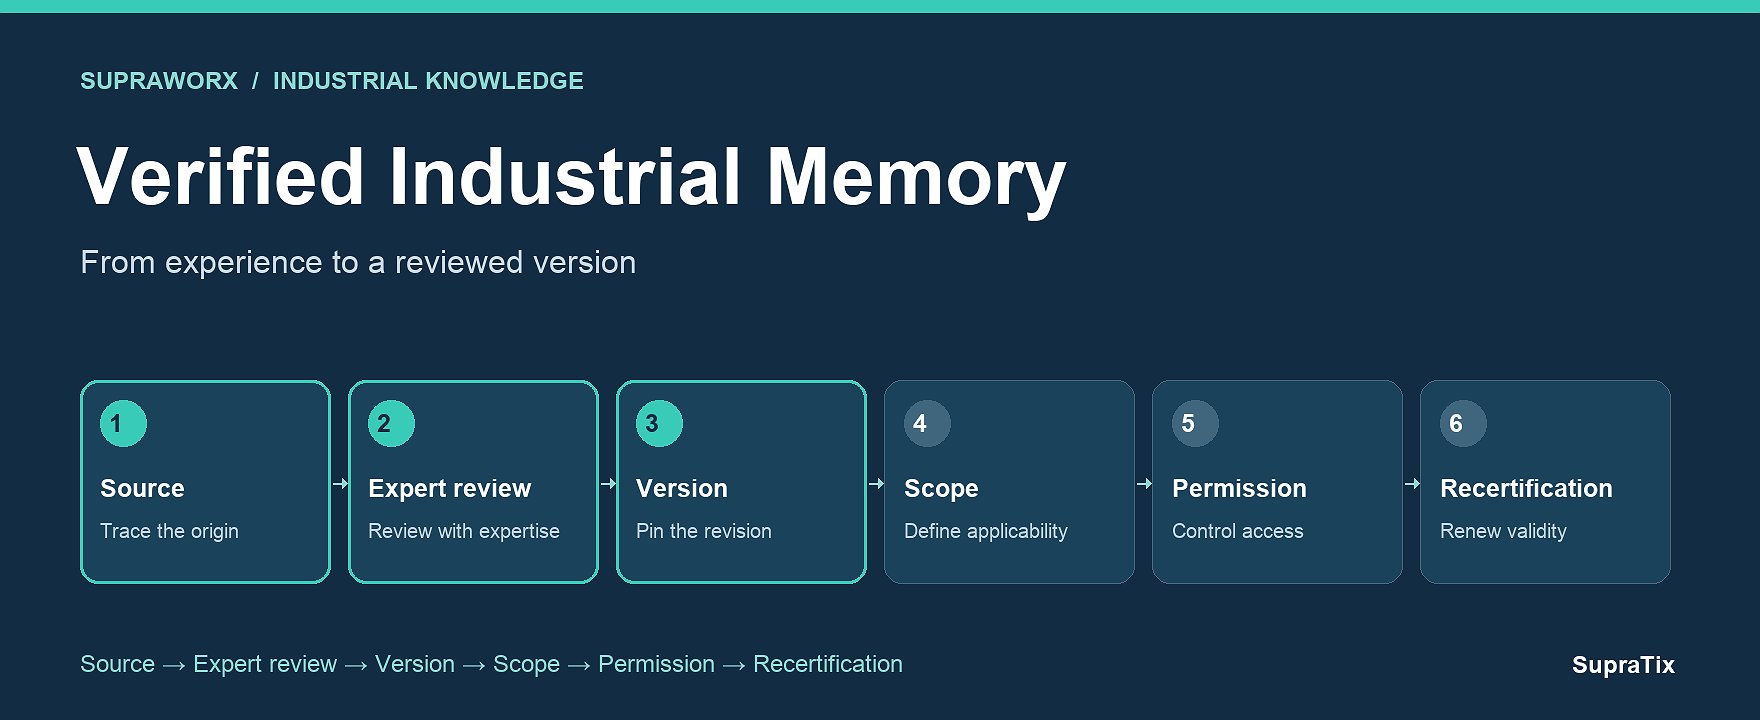Open the SUPRAWORX breadcrumb link

159,81
